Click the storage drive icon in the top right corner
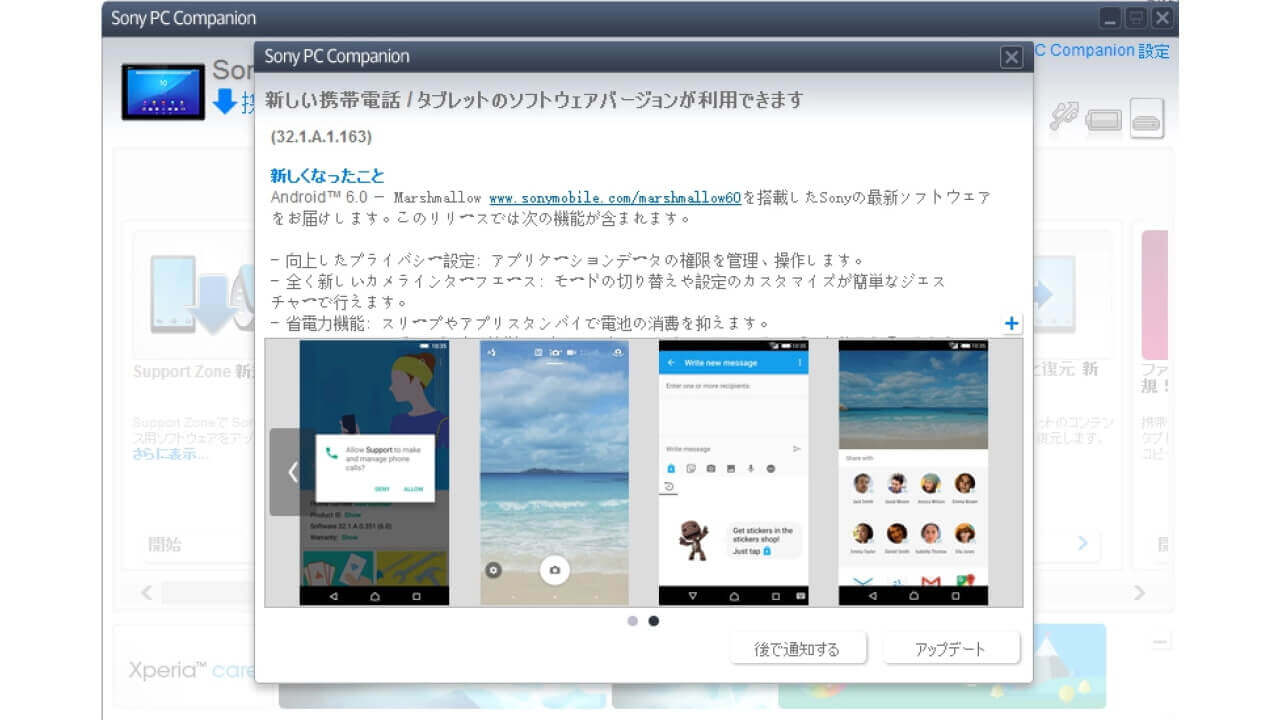The height and width of the screenshot is (720, 1280). click(x=1147, y=117)
